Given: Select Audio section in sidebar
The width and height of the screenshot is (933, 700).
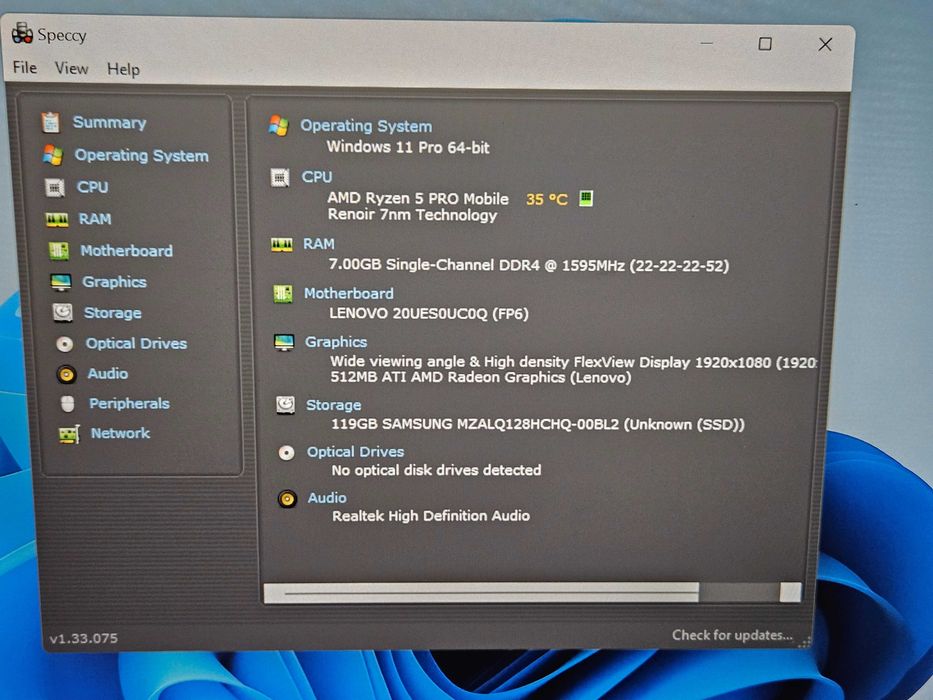Looking at the screenshot, I should [108, 374].
